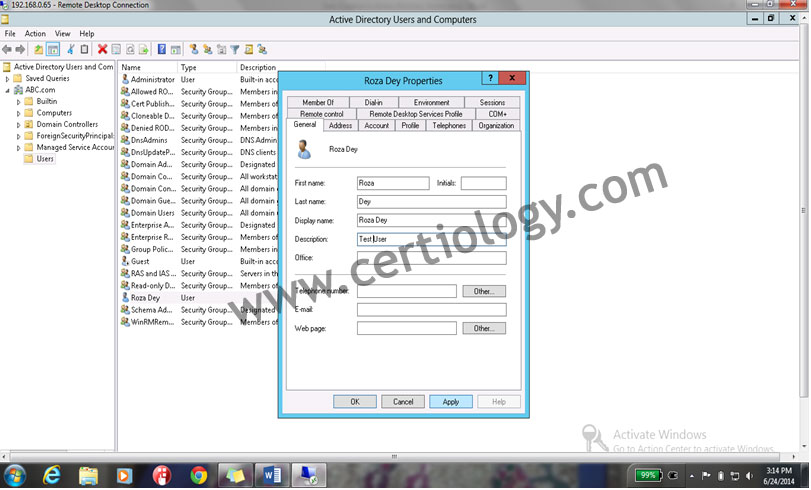The height and width of the screenshot is (490, 811).
Task: Click the Apply button
Action: coord(450,402)
